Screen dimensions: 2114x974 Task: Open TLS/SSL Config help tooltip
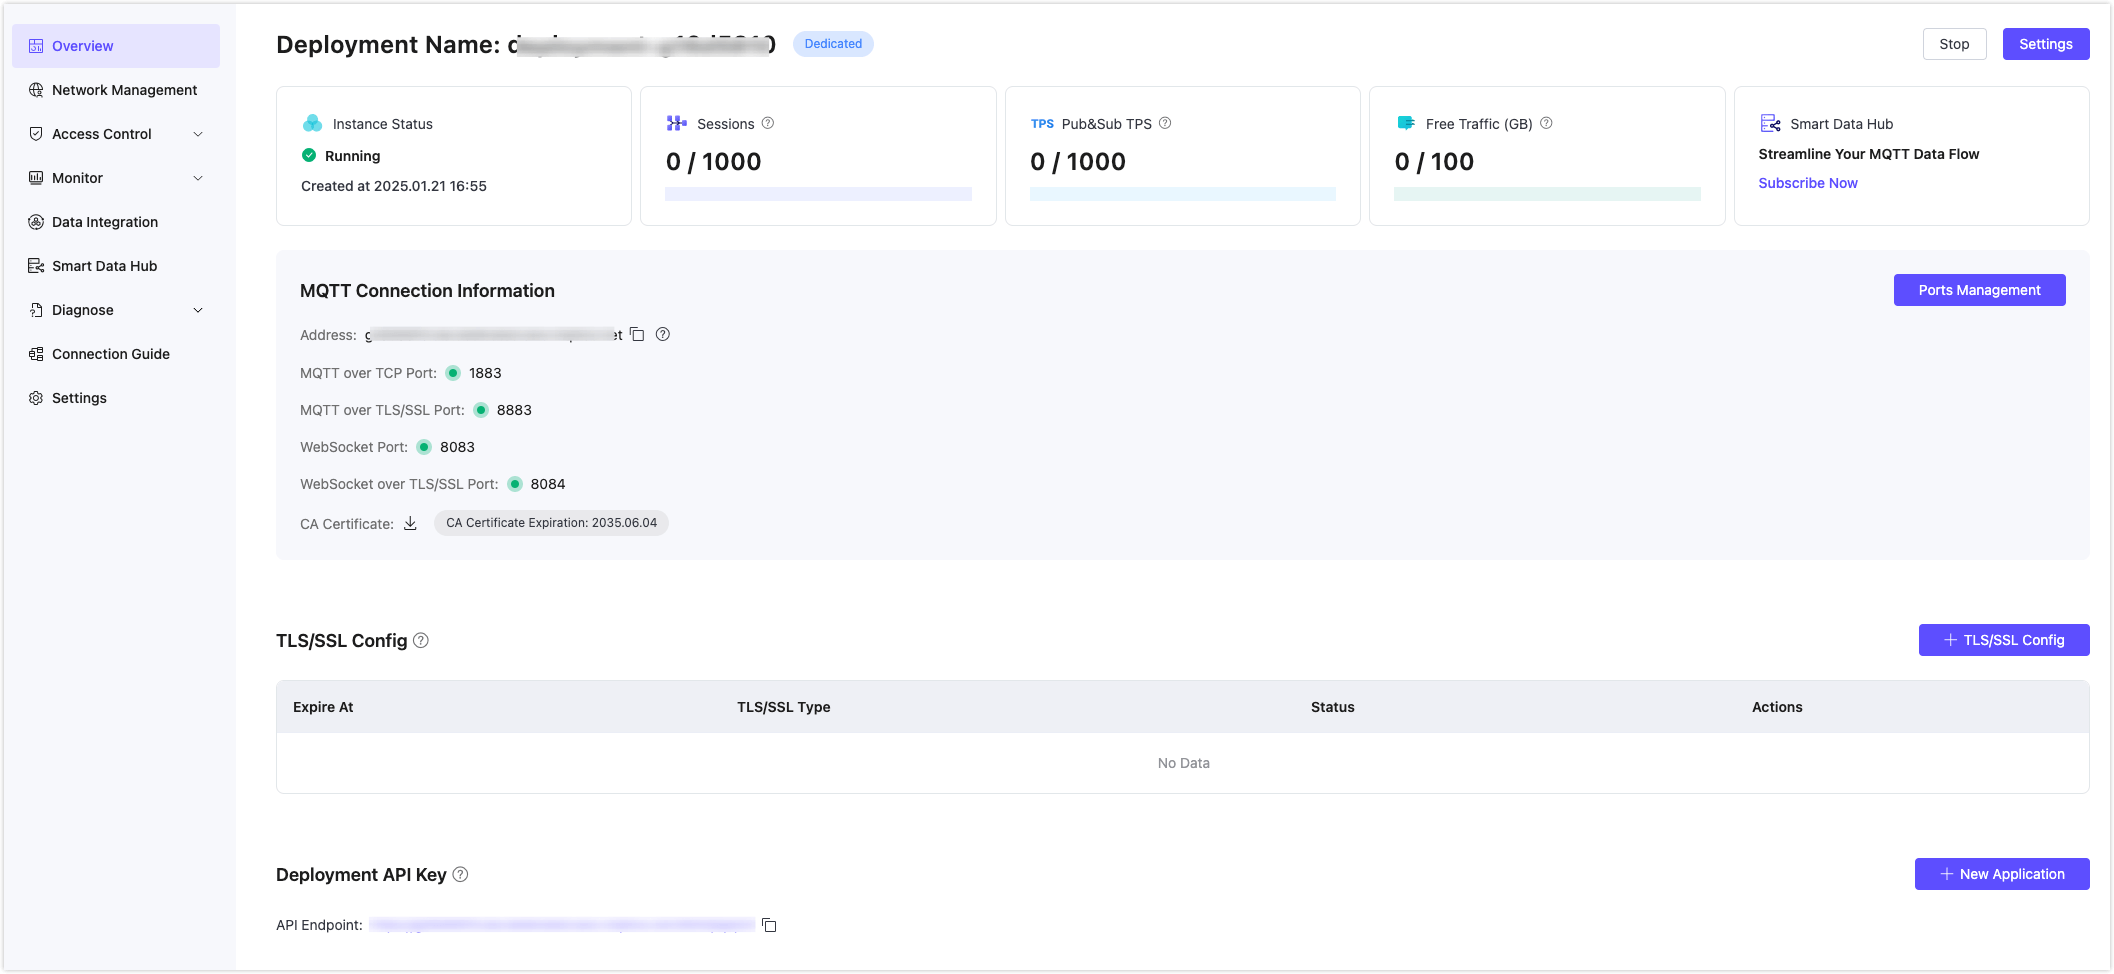(x=421, y=641)
